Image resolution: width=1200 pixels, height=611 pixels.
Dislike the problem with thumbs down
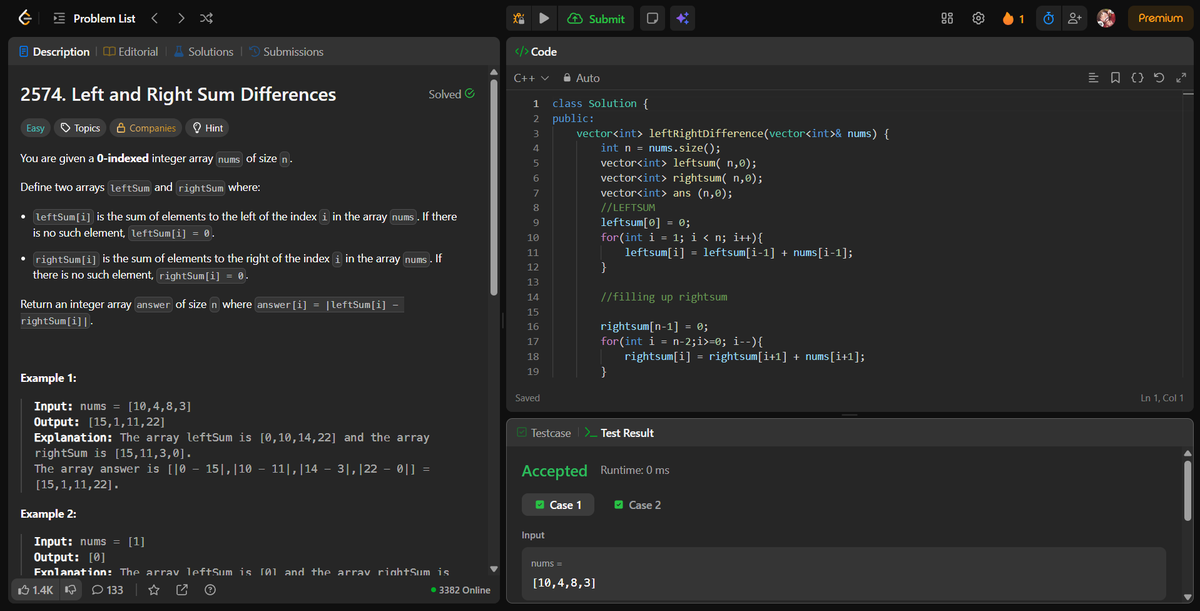pos(71,590)
